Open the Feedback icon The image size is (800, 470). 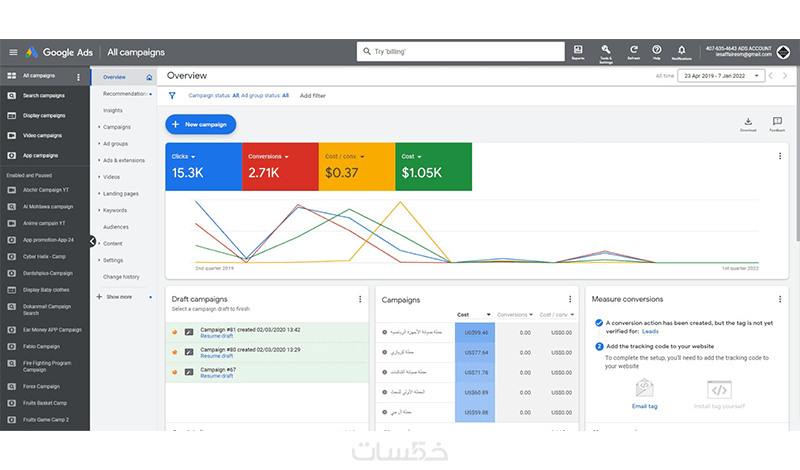coord(777,124)
